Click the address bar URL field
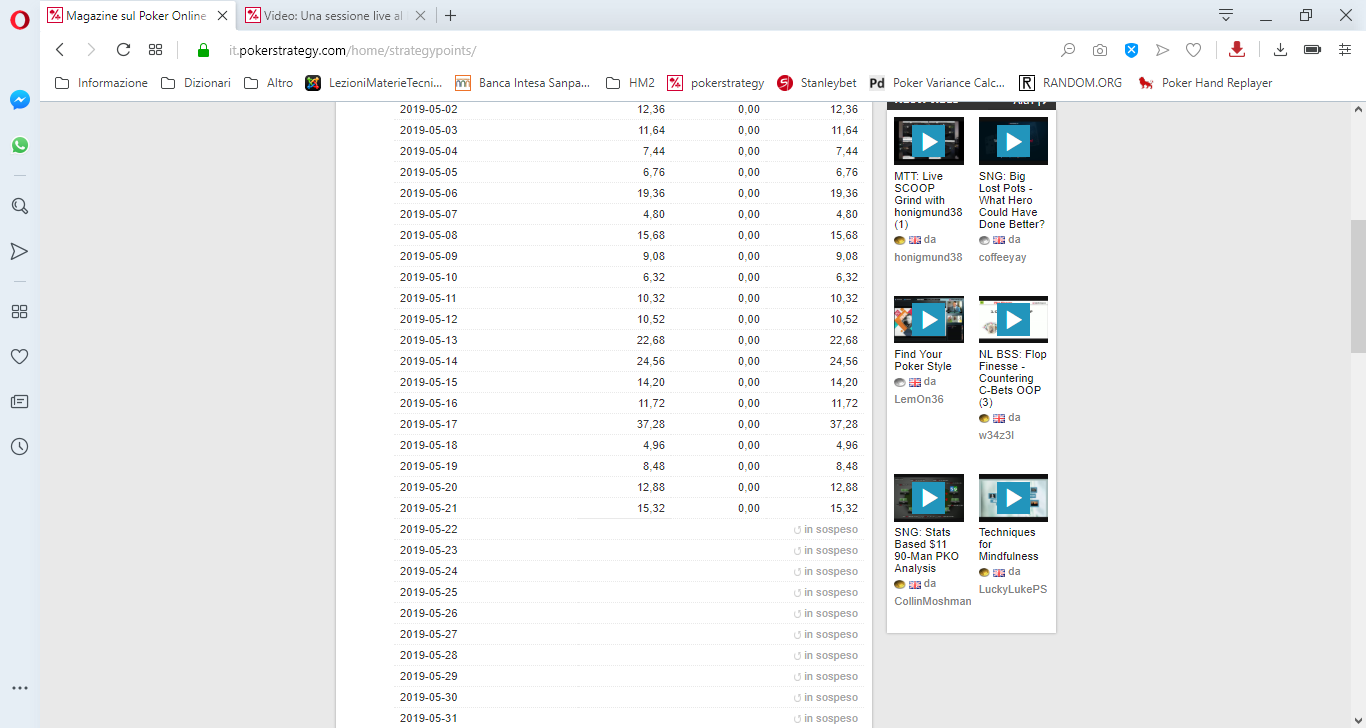The width and height of the screenshot is (1366, 728). click(x=640, y=50)
